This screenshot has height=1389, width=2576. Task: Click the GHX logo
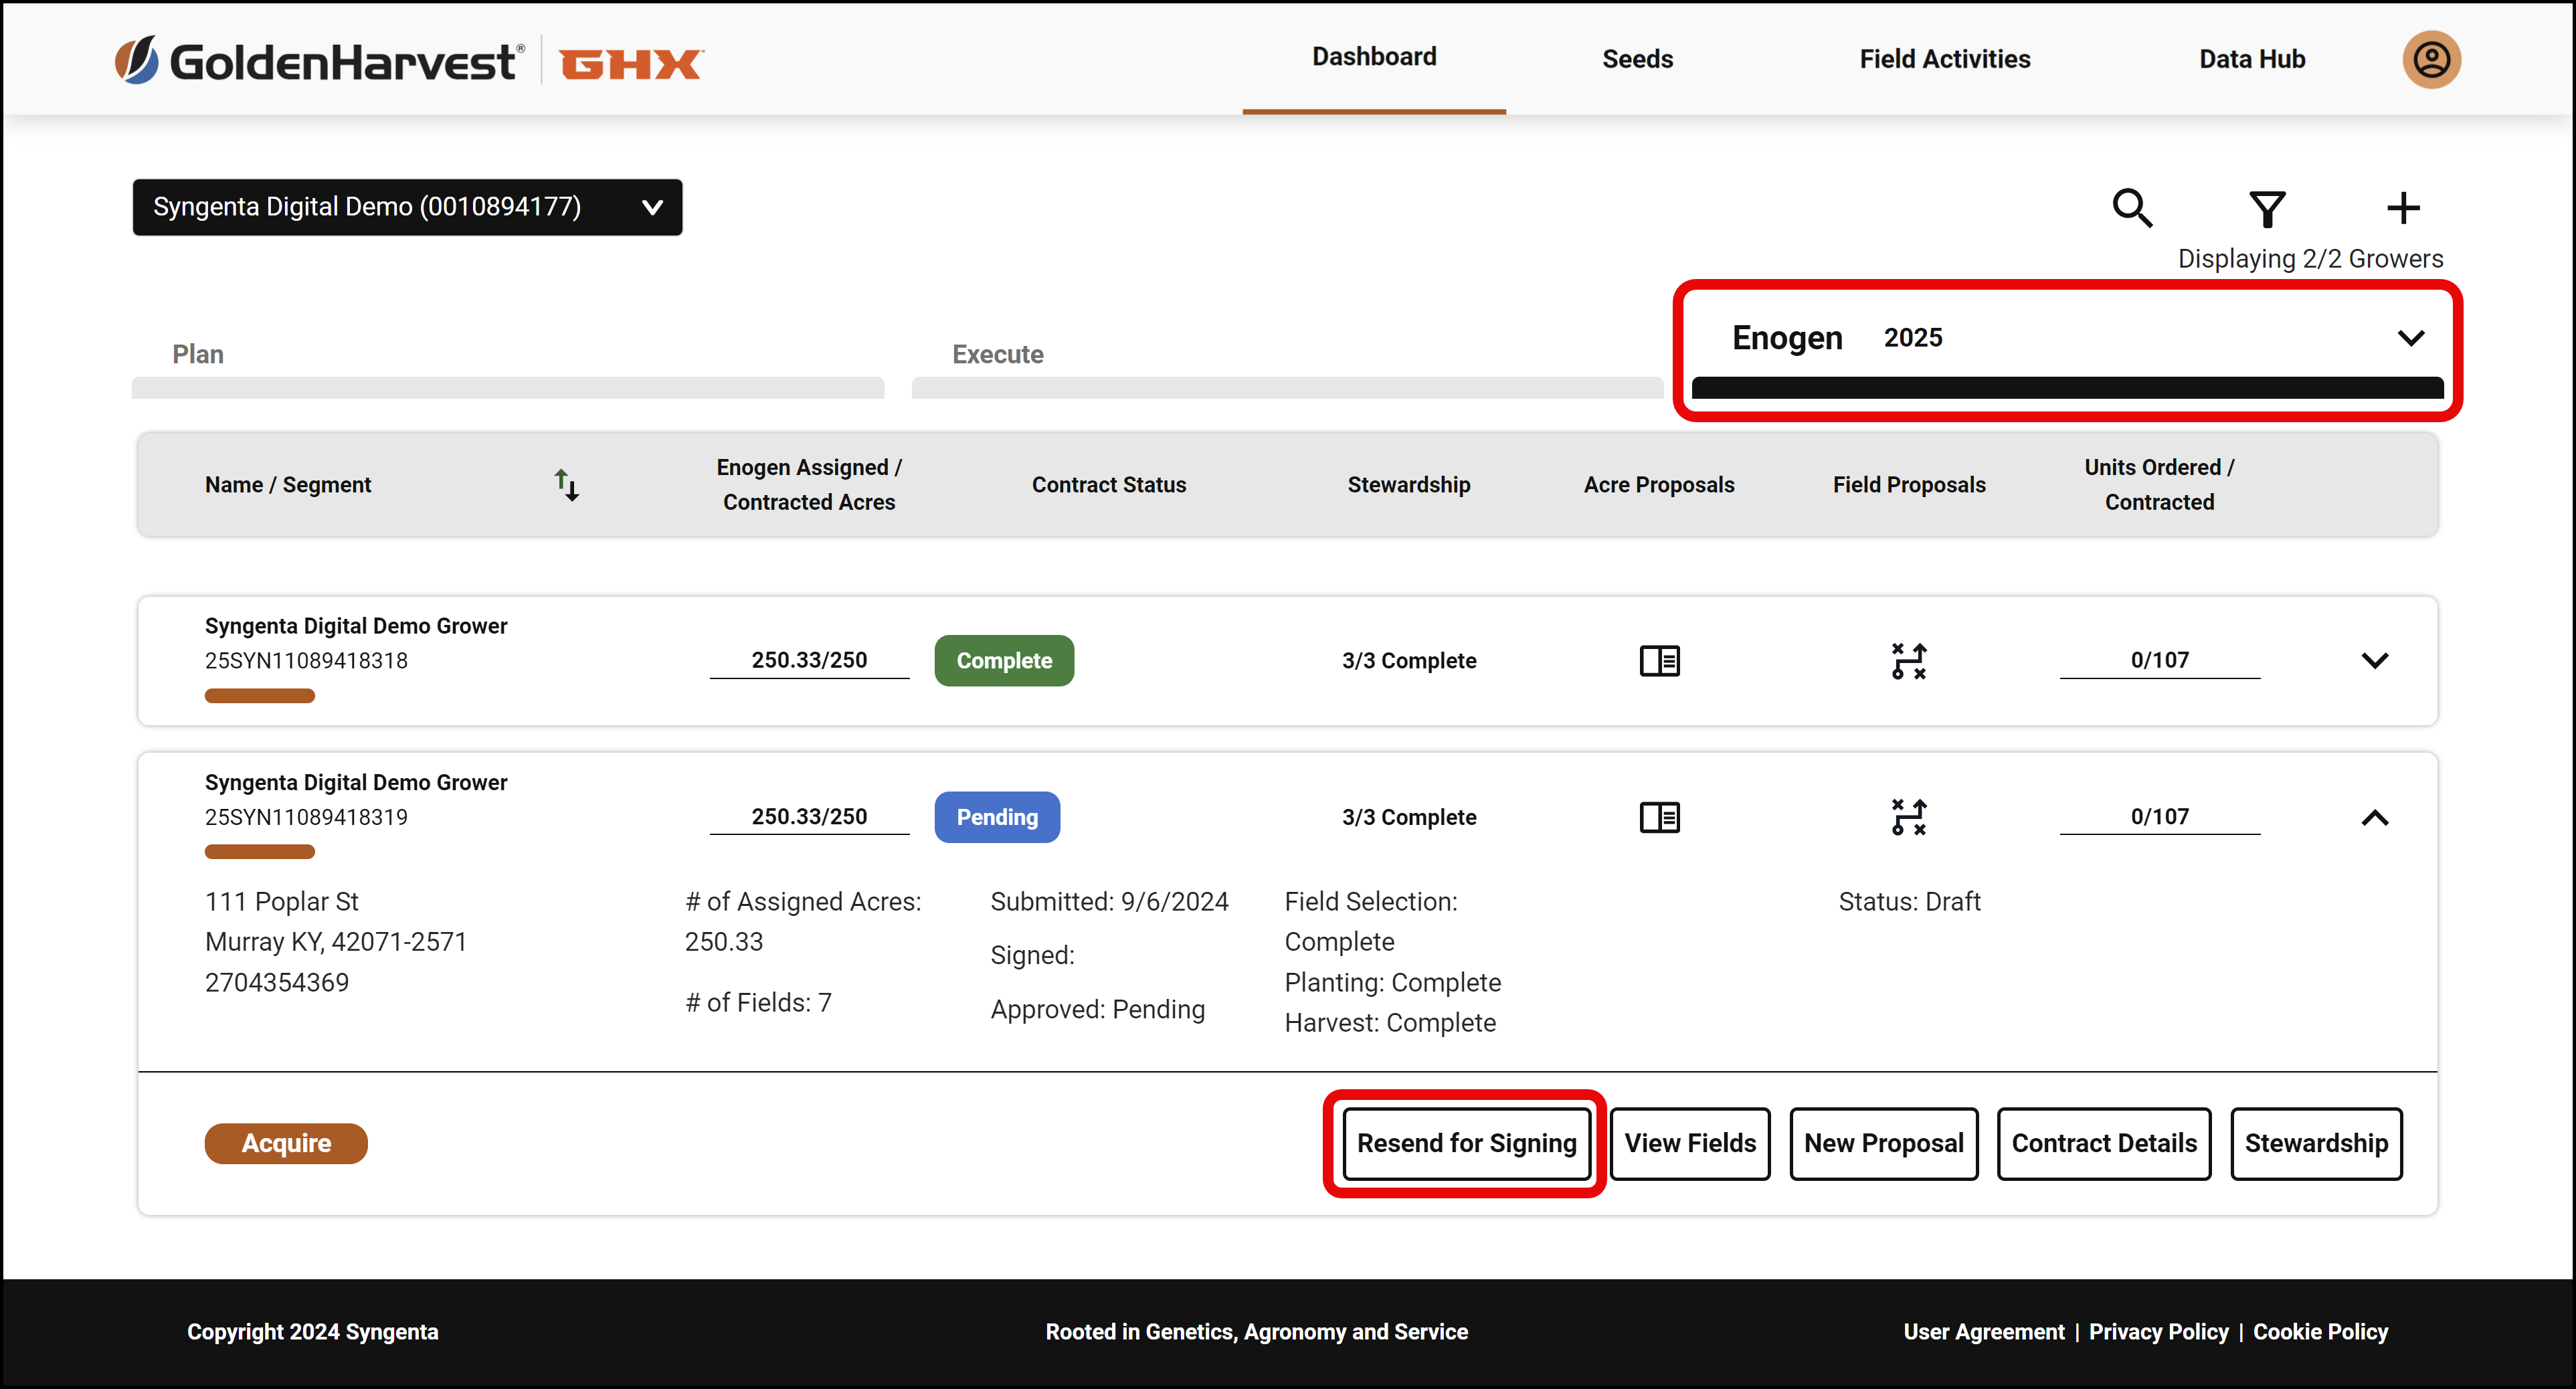point(631,64)
